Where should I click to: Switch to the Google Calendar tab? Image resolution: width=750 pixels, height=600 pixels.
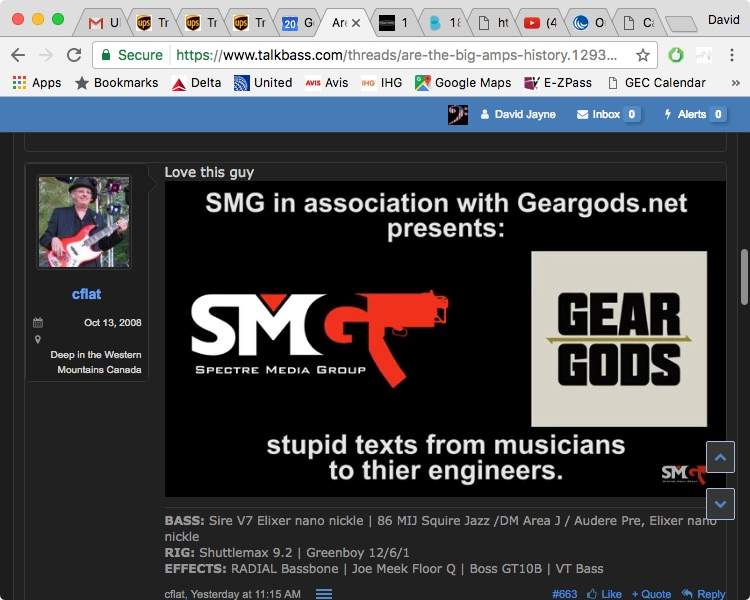[x=298, y=22]
